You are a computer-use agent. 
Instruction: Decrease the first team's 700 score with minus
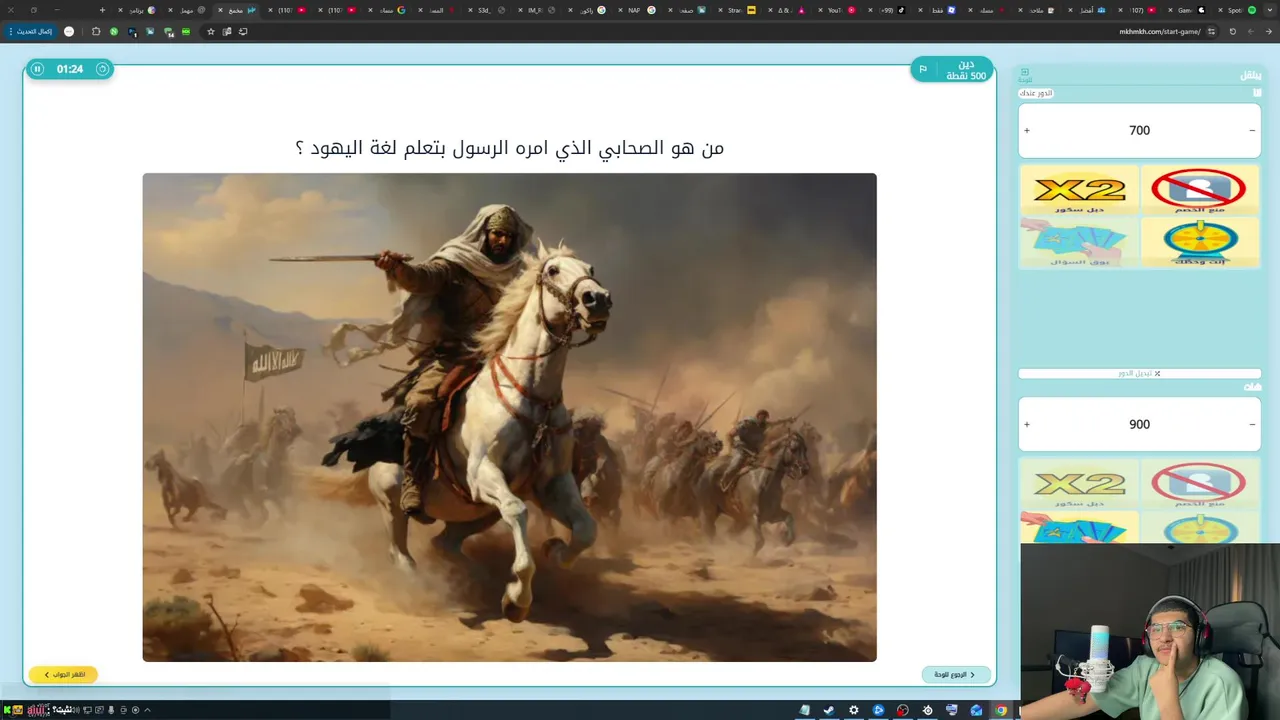coord(1252,131)
